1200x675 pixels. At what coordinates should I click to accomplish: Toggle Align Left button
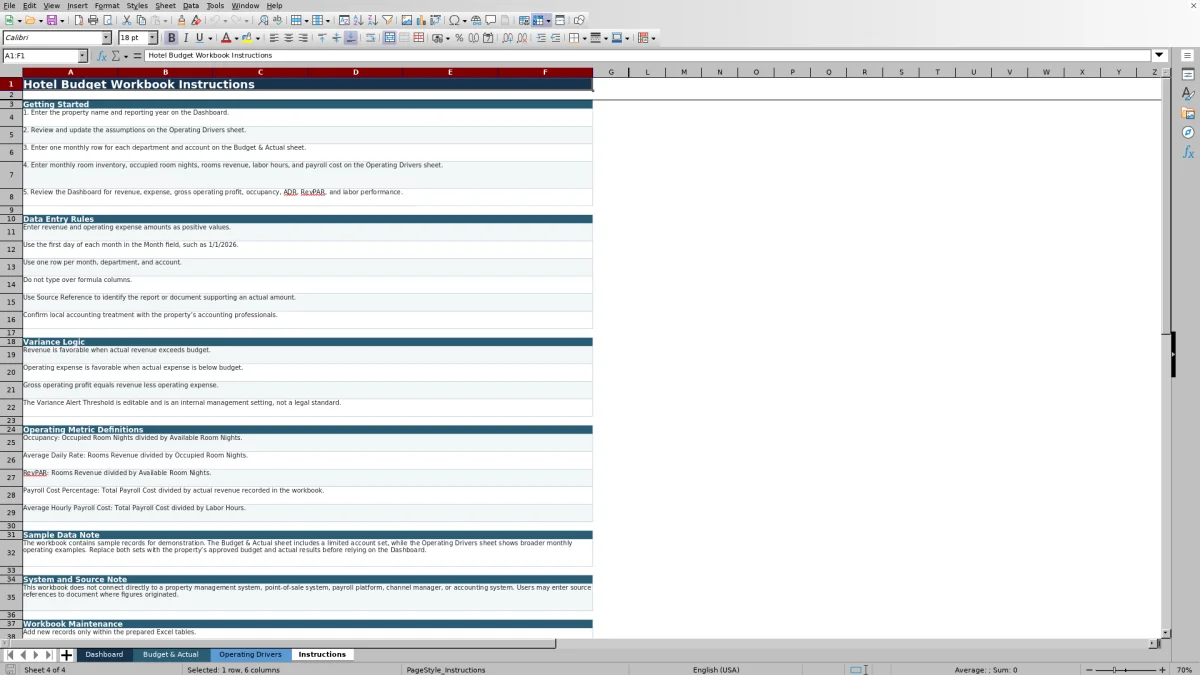[274, 38]
